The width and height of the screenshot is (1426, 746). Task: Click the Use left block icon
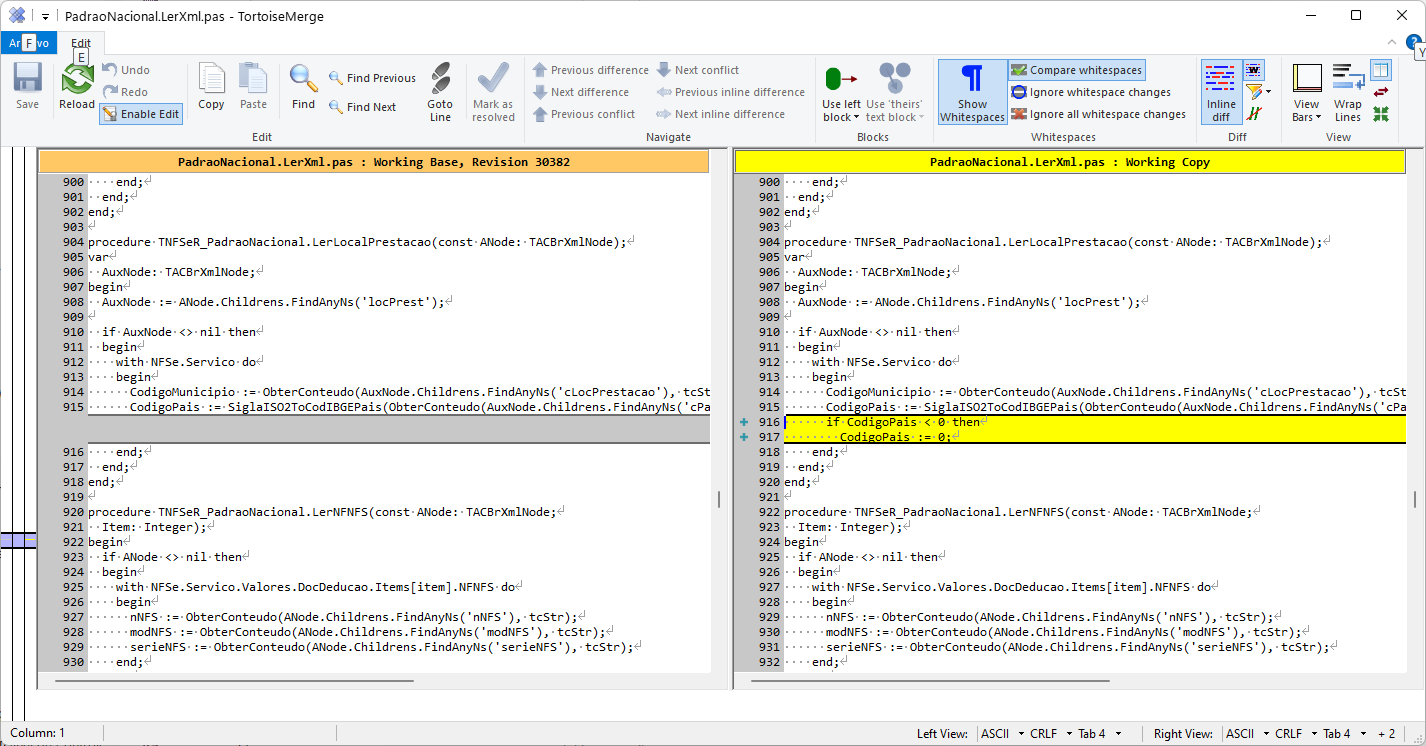pyautogui.click(x=841, y=78)
